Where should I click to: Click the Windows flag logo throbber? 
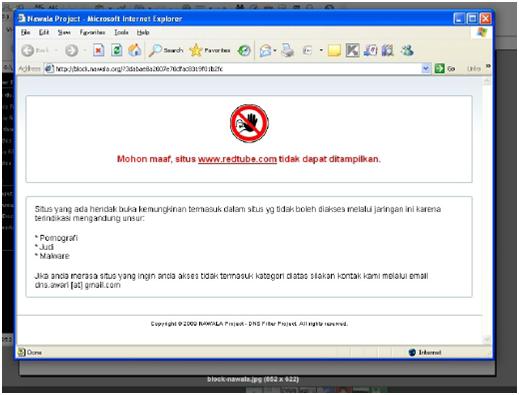click(482, 32)
